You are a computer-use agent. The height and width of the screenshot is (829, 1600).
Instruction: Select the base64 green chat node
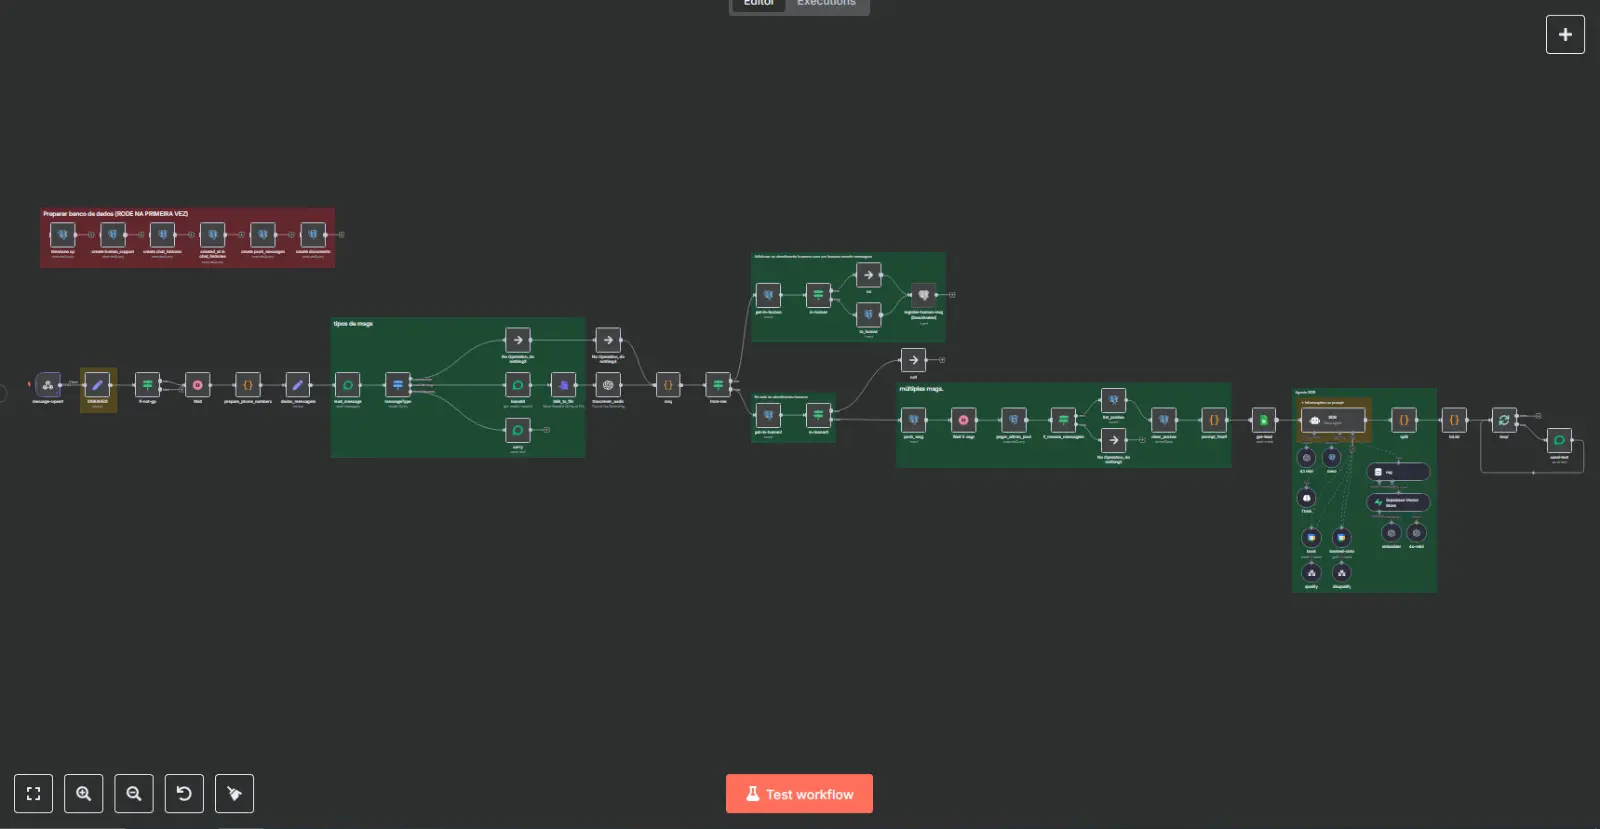(x=518, y=385)
